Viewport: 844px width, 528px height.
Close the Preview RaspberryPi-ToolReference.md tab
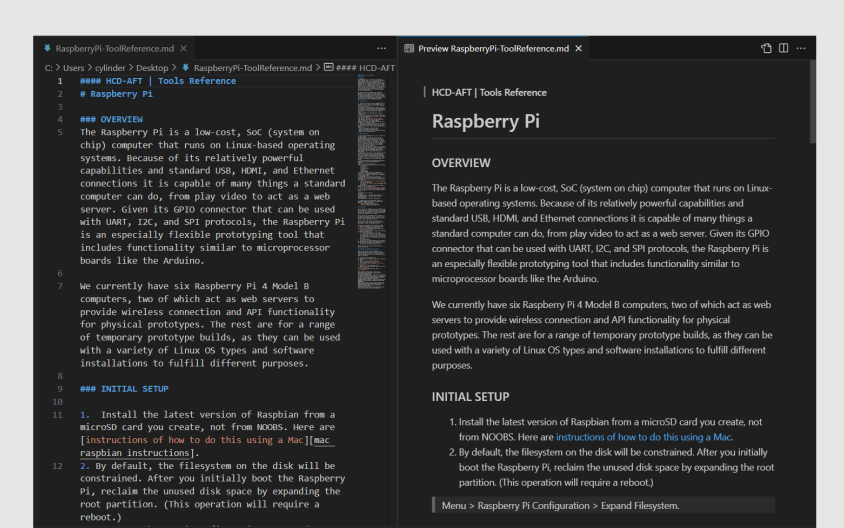click(579, 48)
